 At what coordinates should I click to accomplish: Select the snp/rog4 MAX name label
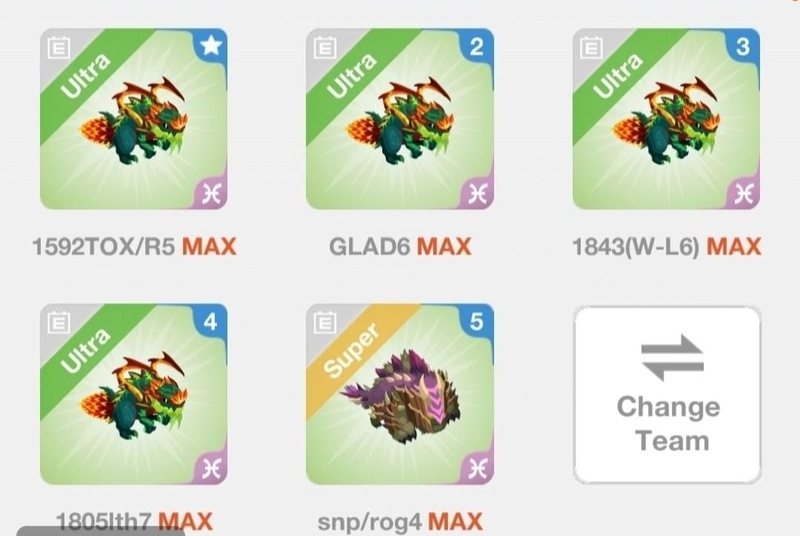coord(400,522)
